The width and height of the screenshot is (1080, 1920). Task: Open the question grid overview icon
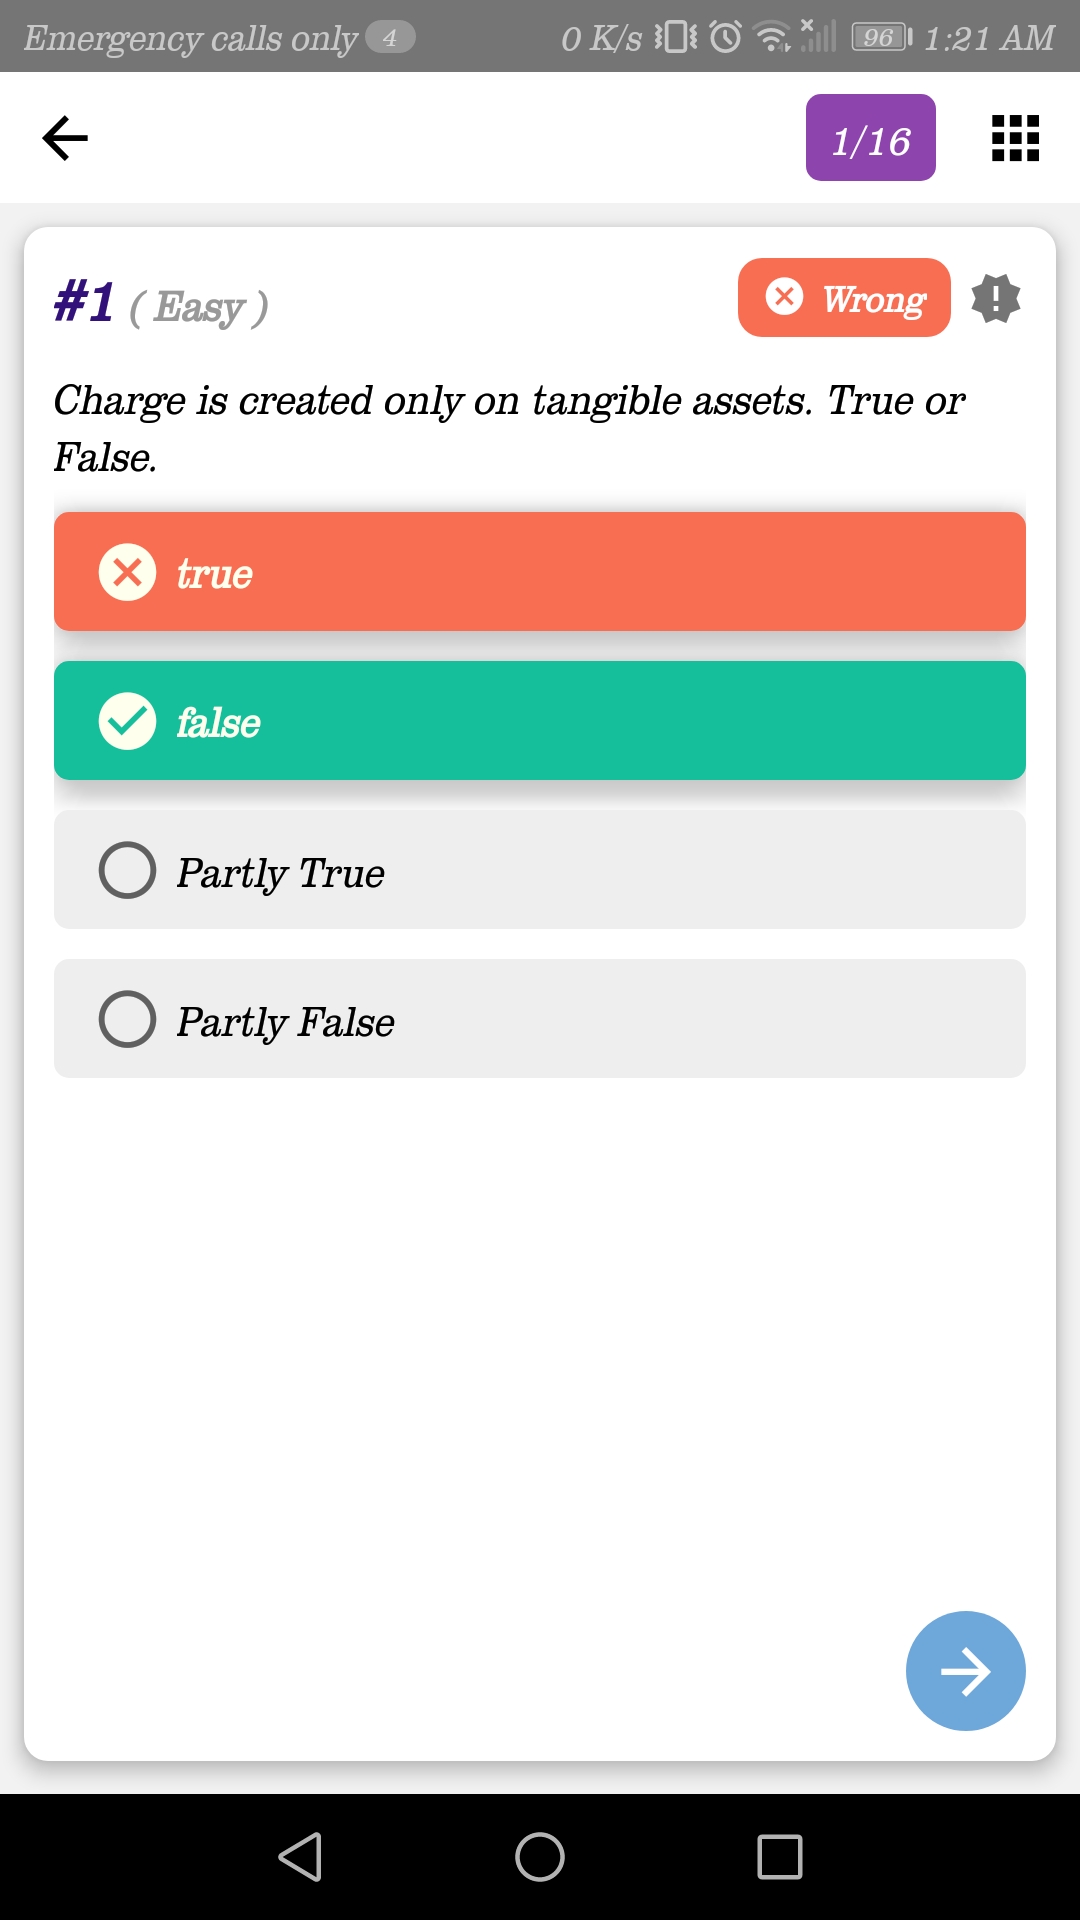[x=1015, y=138]
